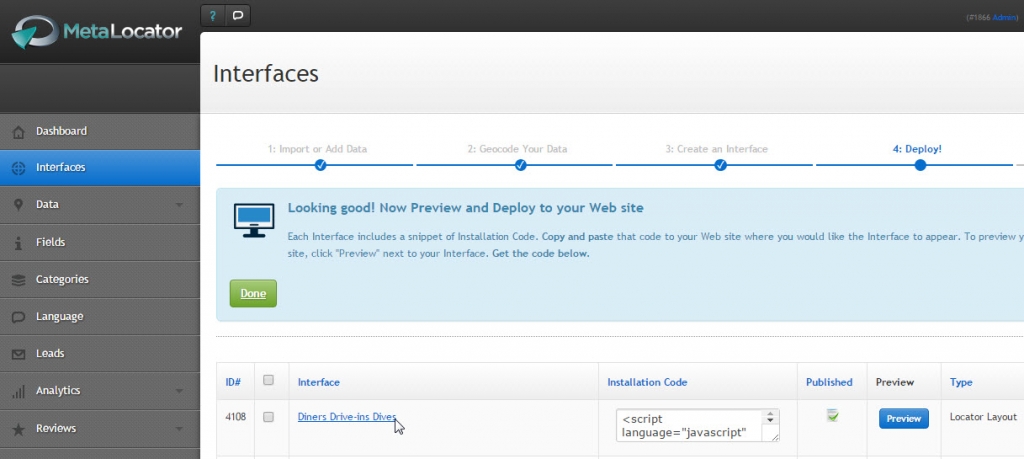Expand the Analytics submenu arrow

tap(179, 391)
